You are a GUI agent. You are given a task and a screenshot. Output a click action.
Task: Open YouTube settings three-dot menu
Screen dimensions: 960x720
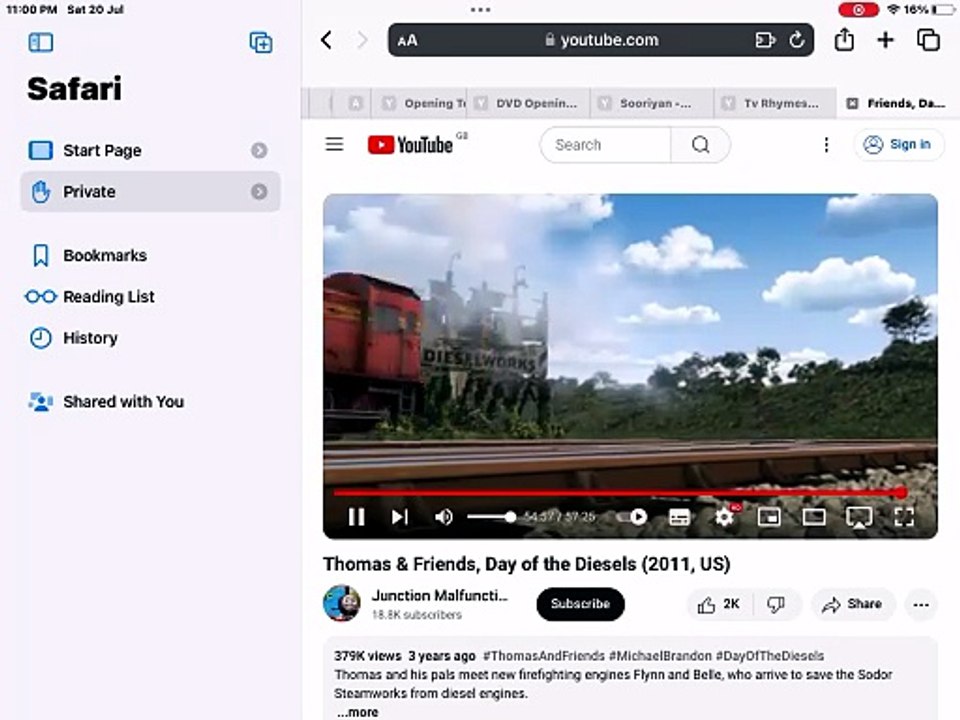tap(826, 144)
